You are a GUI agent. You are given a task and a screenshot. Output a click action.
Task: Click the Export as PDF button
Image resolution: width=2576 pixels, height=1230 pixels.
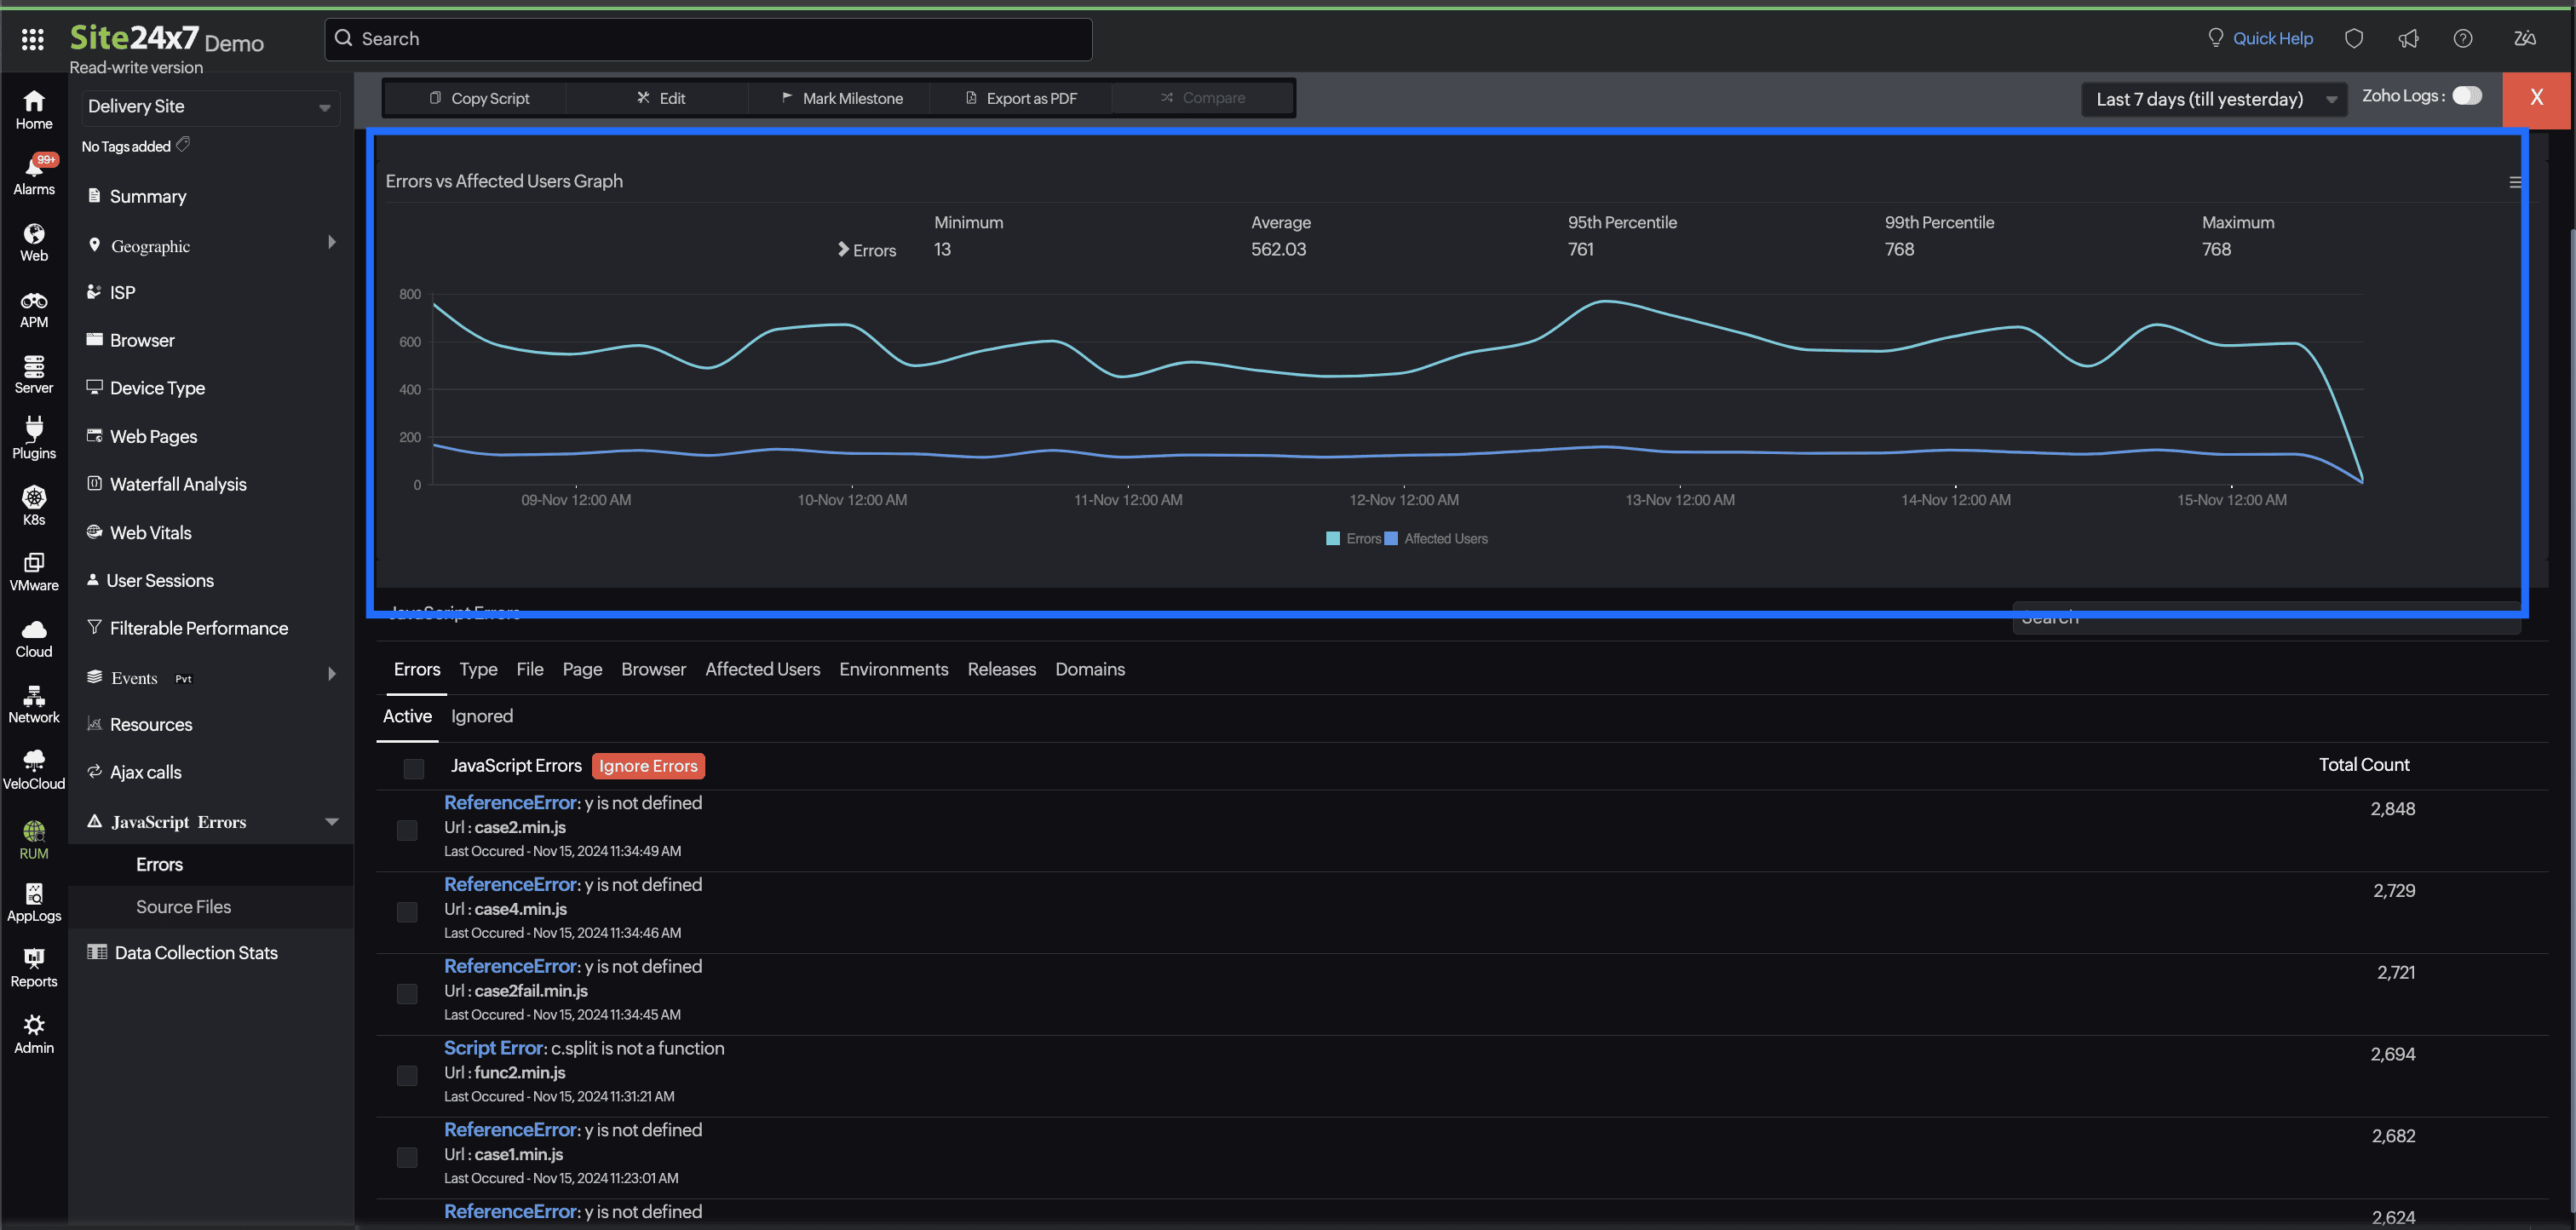pos(1020,98)
